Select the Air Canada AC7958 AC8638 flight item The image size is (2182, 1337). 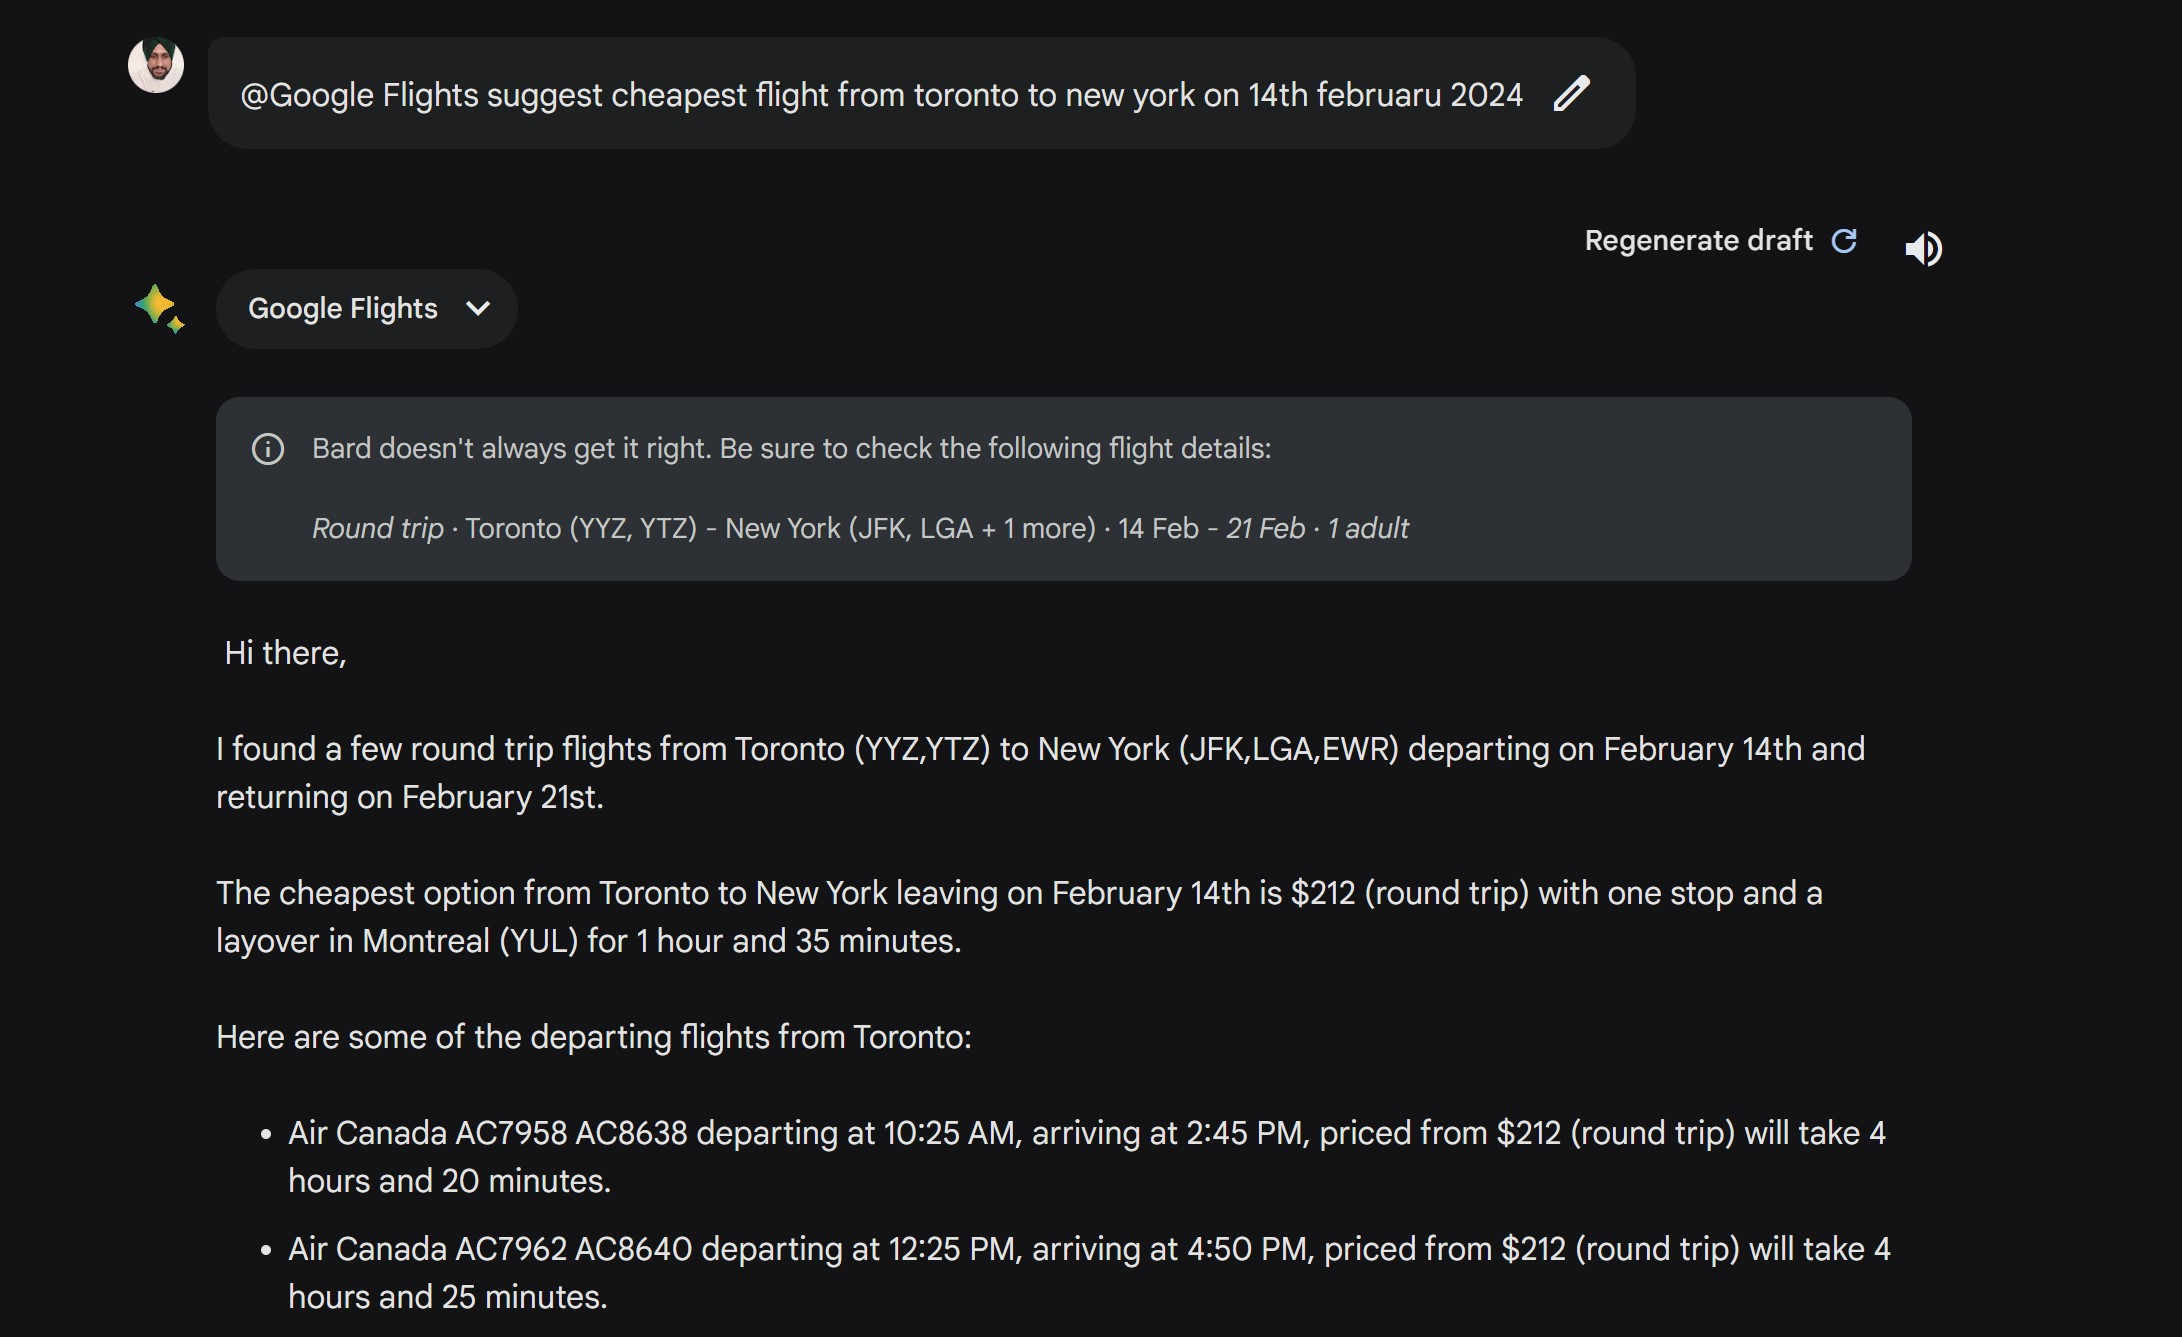[1086, 1157]
